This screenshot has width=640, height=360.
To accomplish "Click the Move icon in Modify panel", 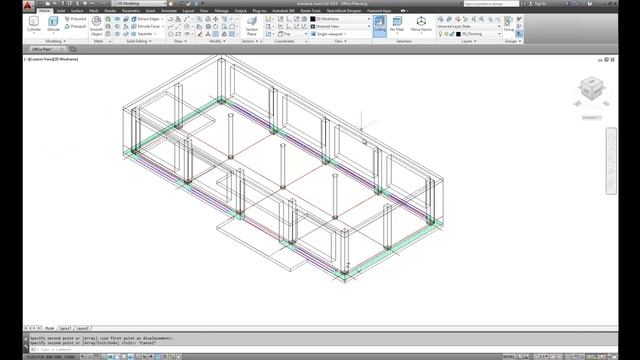I will click(x=216, y=19).
